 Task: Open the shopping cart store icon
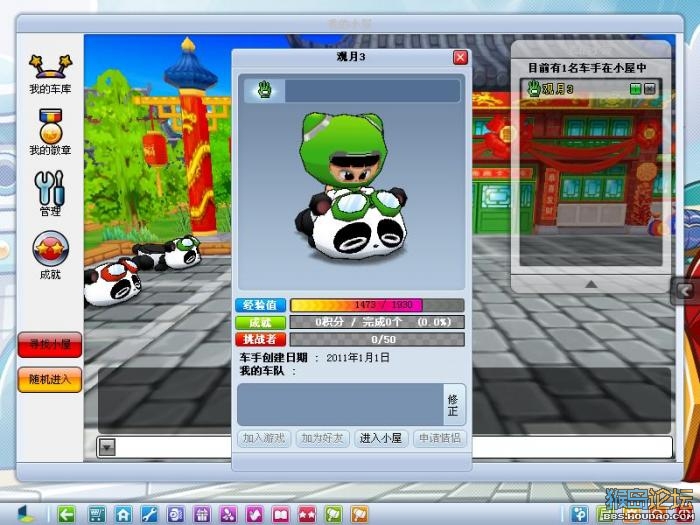coord(96,514)
